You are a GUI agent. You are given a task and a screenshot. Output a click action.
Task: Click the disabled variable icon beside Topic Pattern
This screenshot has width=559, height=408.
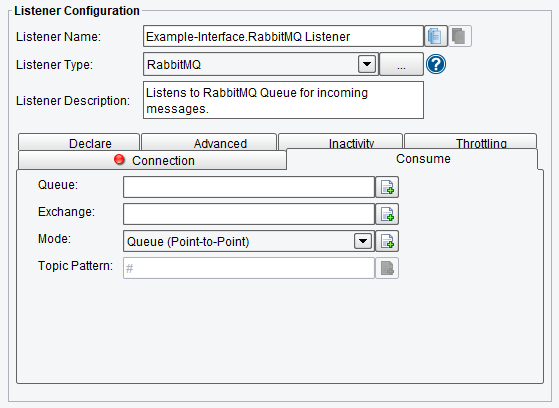[387, 268]
